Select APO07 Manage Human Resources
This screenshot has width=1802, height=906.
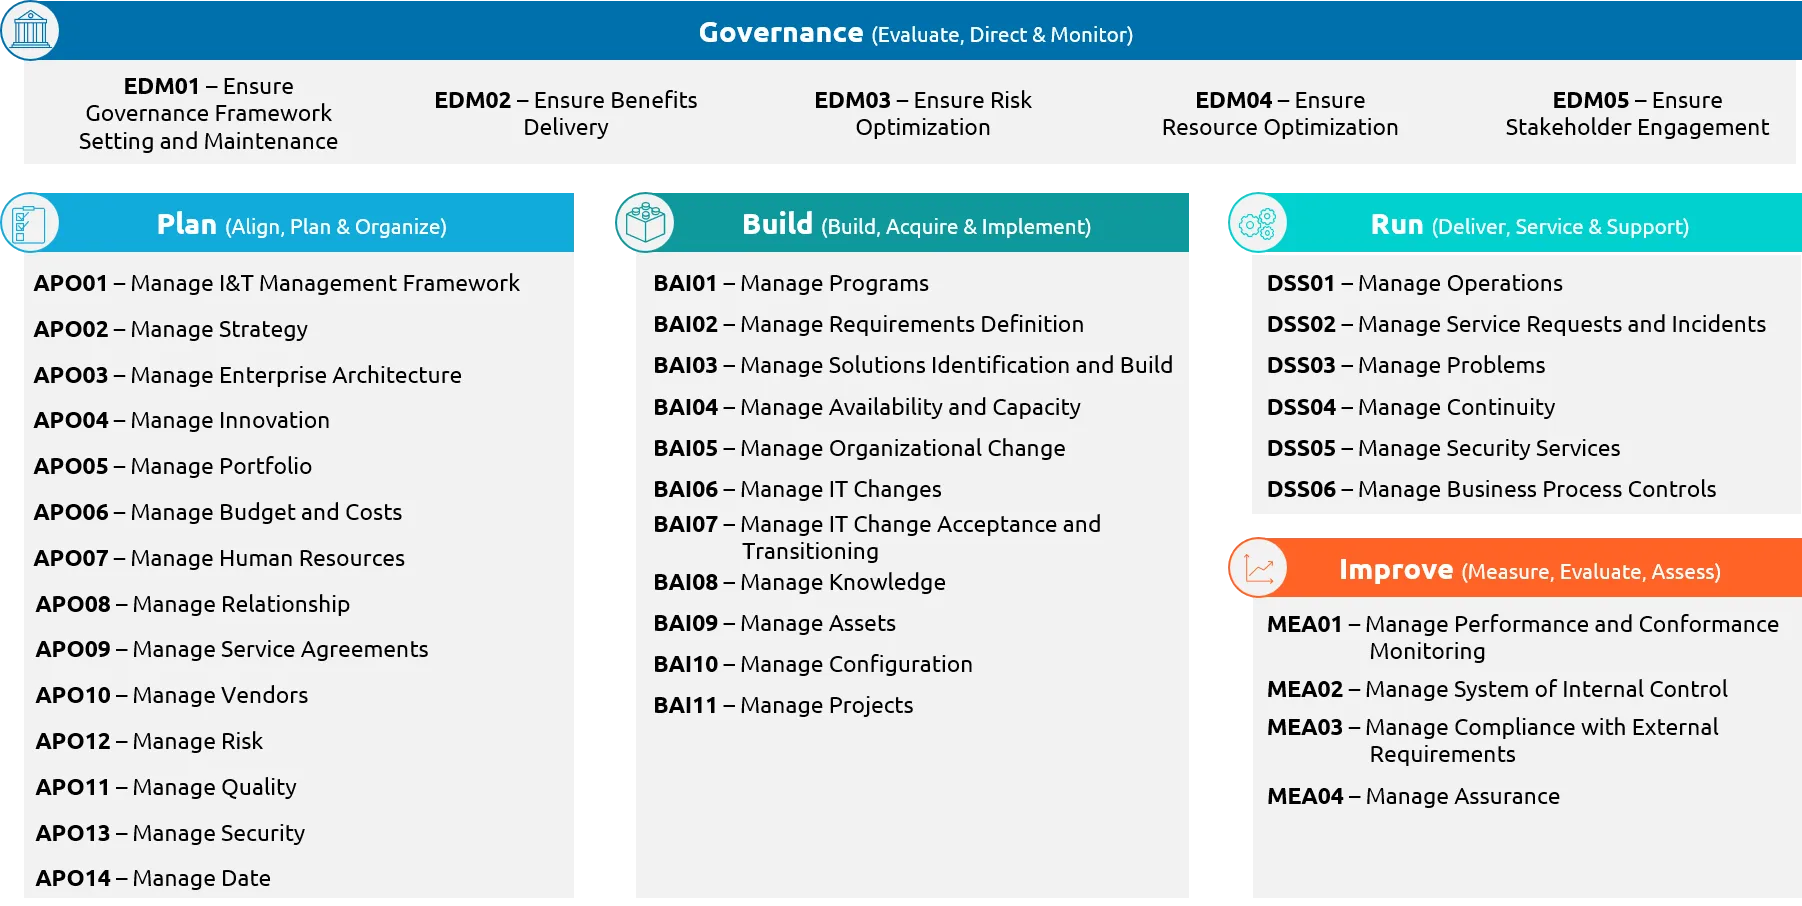(x=219, y=558)
